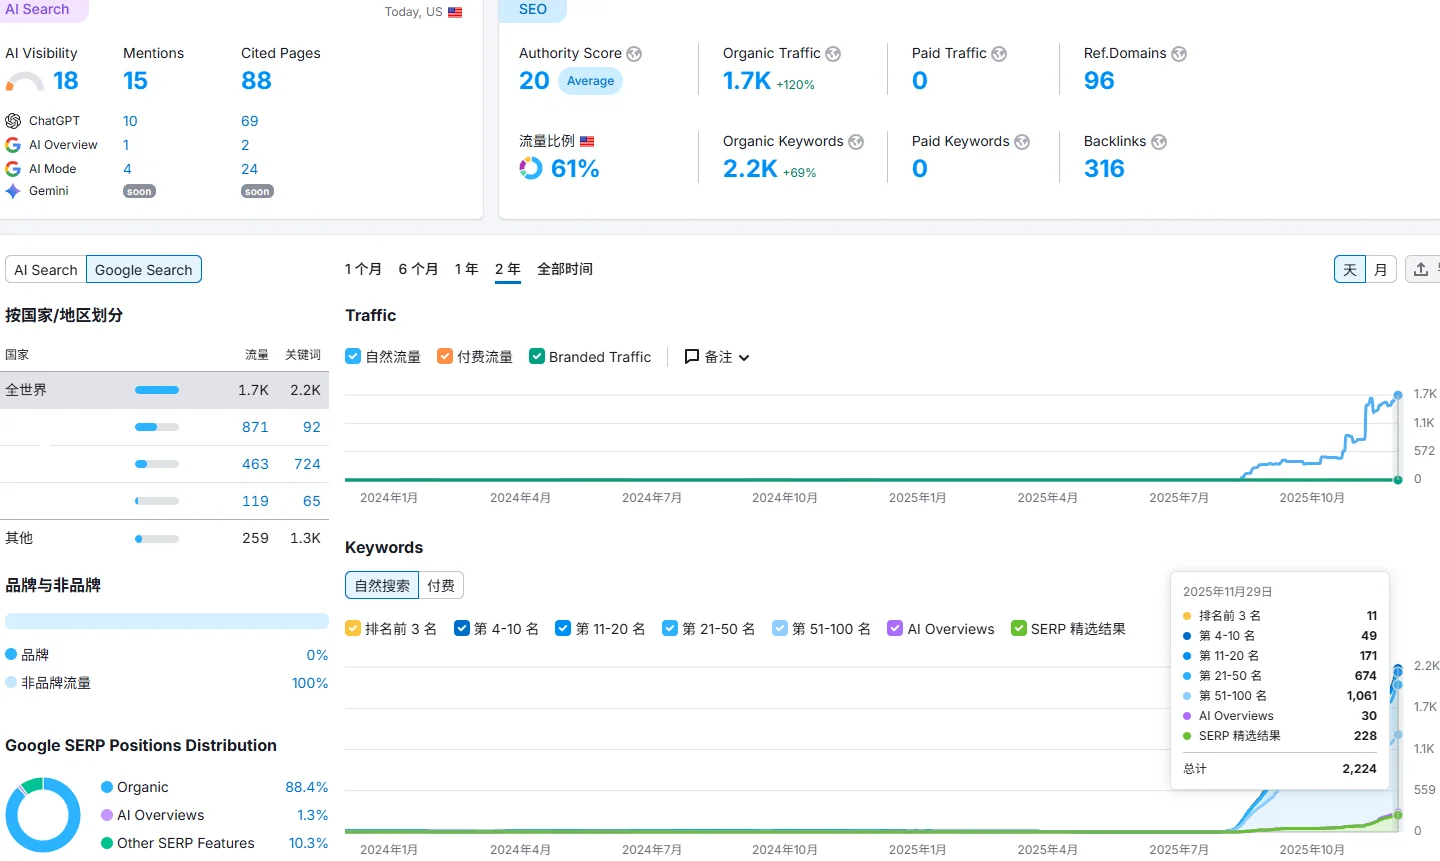The image size is (1440, 861).
Task: Click the Organic legend color dot
Action: [x=107, y=788]
